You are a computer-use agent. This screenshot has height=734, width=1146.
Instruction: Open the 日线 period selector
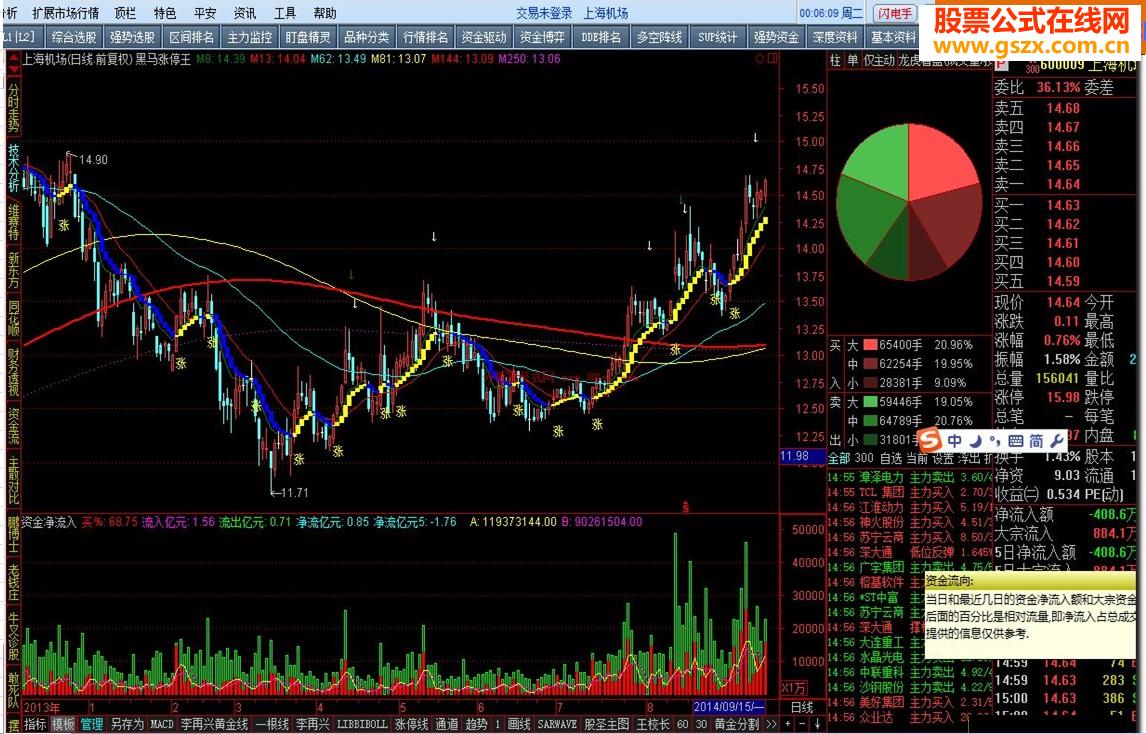(802, 707)
